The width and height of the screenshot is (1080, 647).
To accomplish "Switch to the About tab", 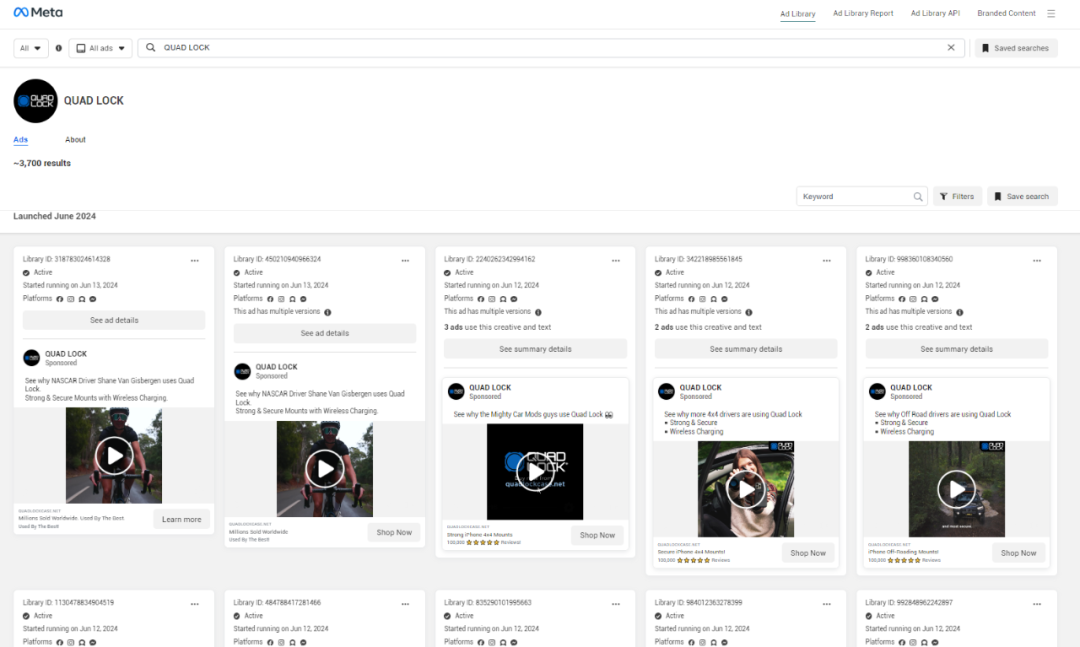I will 75,139.
